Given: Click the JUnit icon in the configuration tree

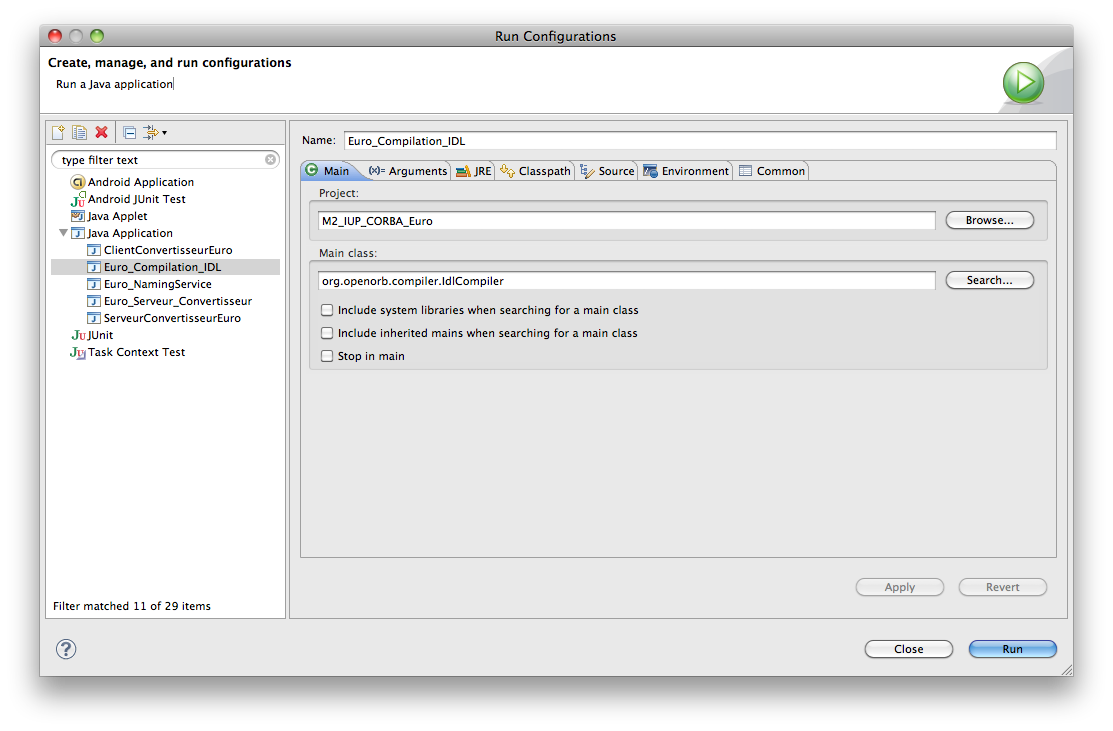Looking at the screenshot, I should click(78, 335).
